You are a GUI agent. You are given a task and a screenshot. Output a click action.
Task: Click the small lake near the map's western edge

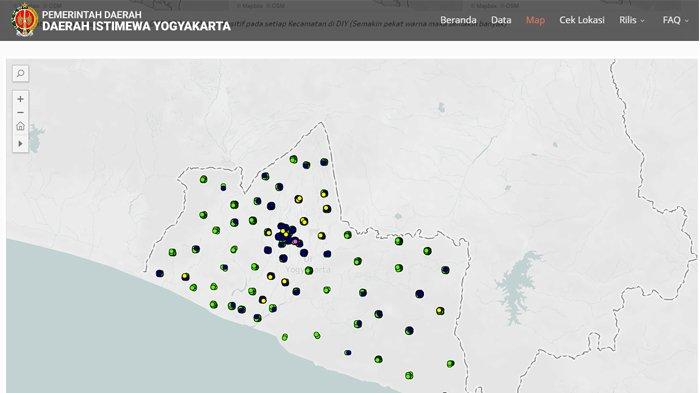(35, 138)
